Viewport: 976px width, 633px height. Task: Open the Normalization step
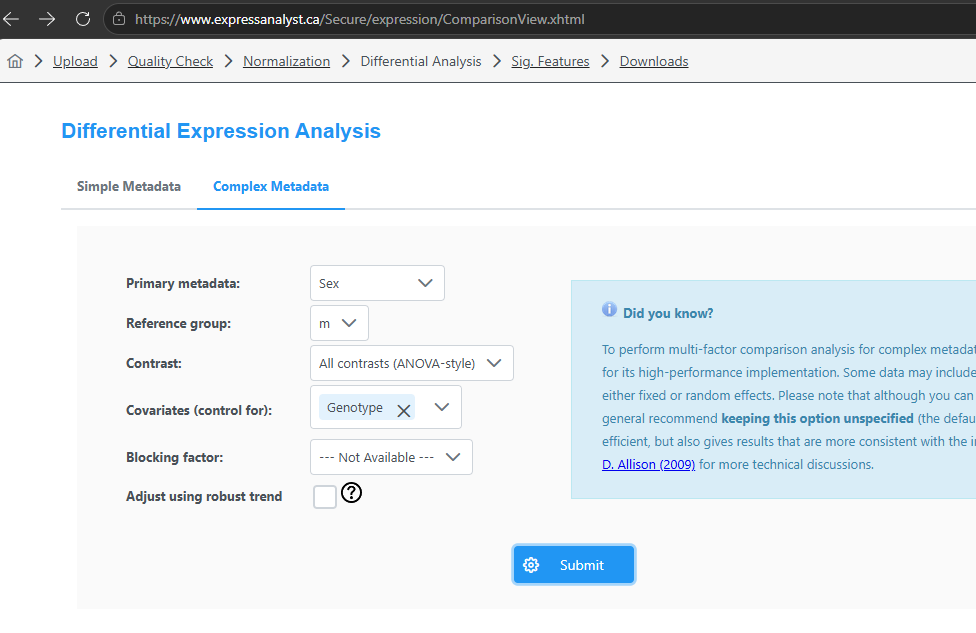tap(286, 61)
